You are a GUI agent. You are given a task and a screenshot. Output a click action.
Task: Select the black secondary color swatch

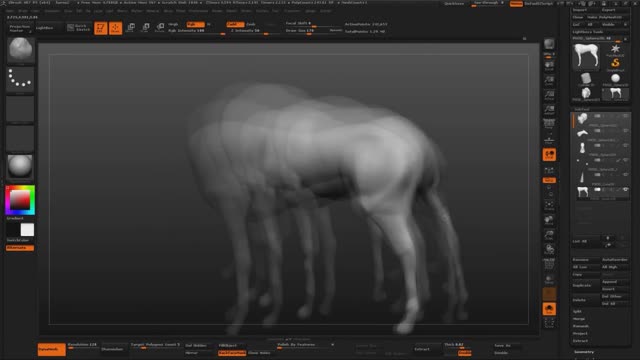click(x=13, y=230)
